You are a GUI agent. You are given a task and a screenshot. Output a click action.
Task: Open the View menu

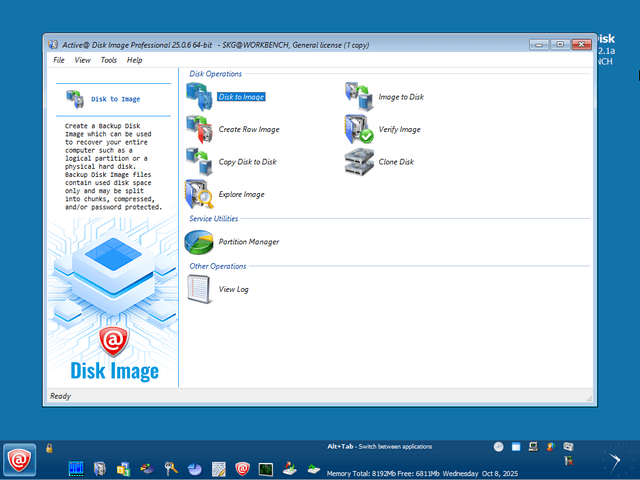click(82, 60)
